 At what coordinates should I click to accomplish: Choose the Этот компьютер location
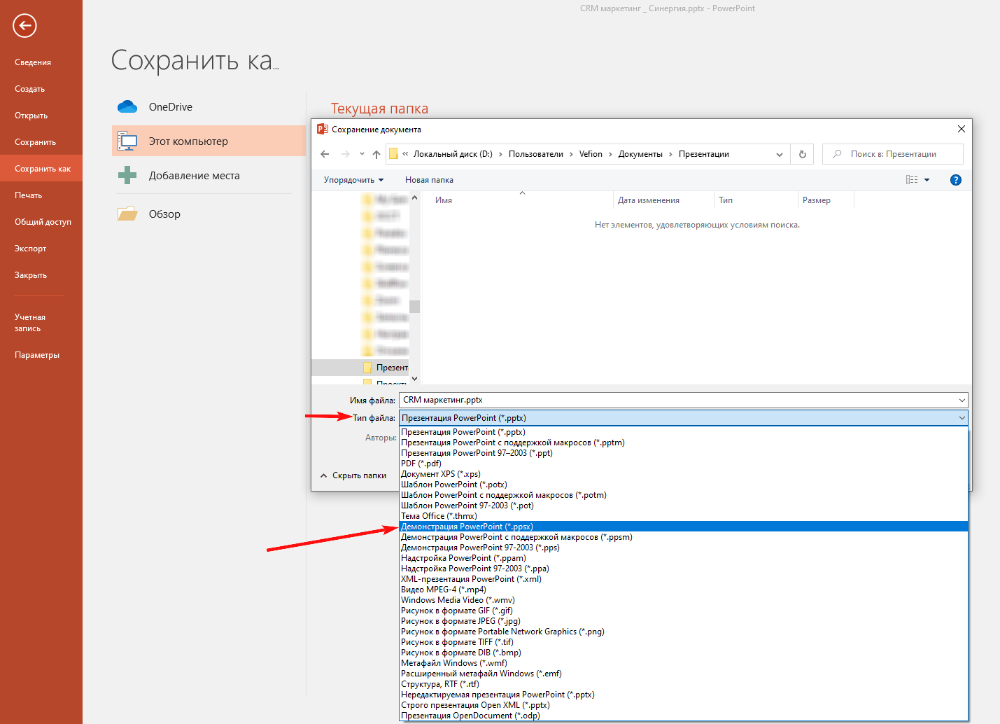click(209, 141)
